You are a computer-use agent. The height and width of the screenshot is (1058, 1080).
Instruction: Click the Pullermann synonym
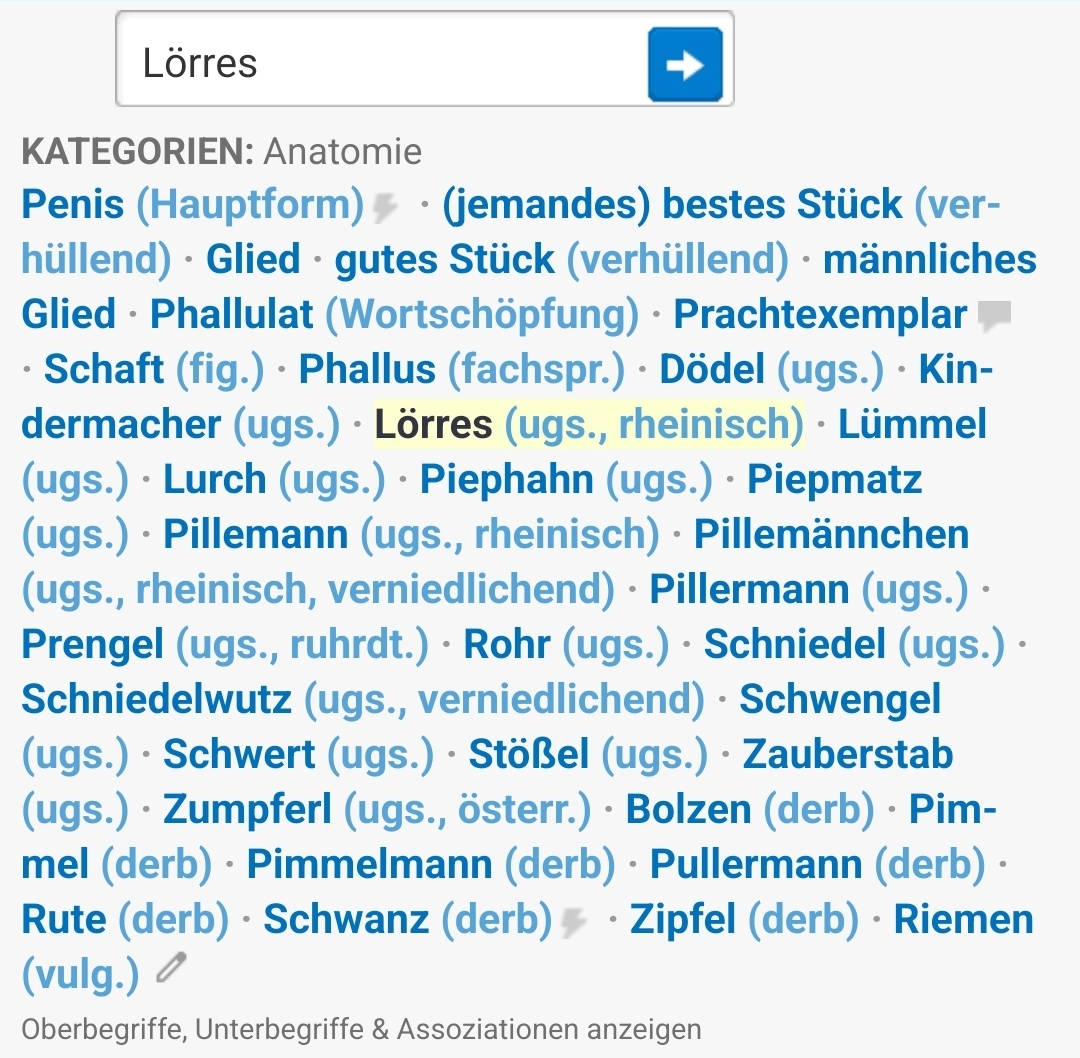(755, 864)
